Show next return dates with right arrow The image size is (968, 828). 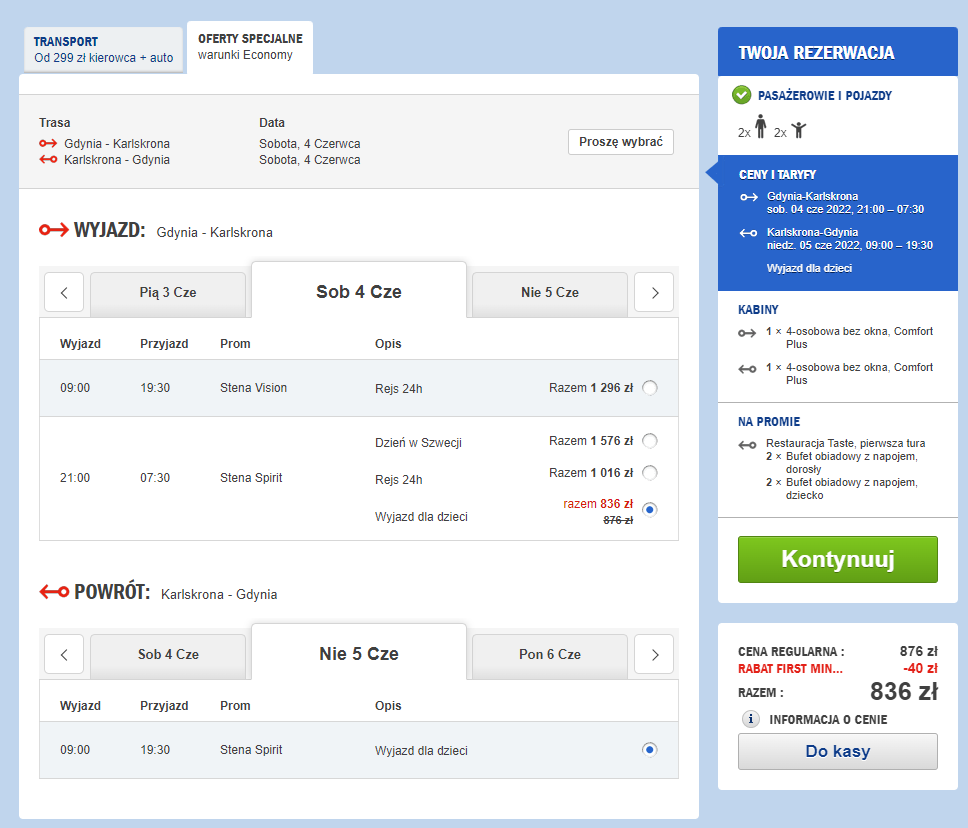coord(655,654)
